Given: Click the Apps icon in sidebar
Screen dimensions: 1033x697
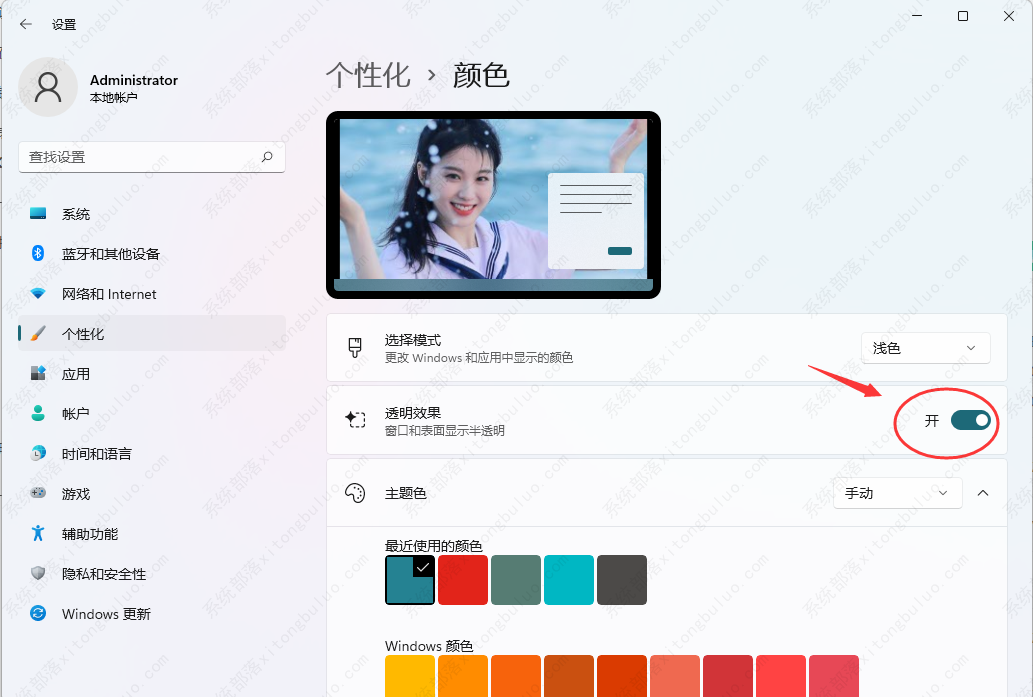Looking at the screenshot, I should click(39, 374).
